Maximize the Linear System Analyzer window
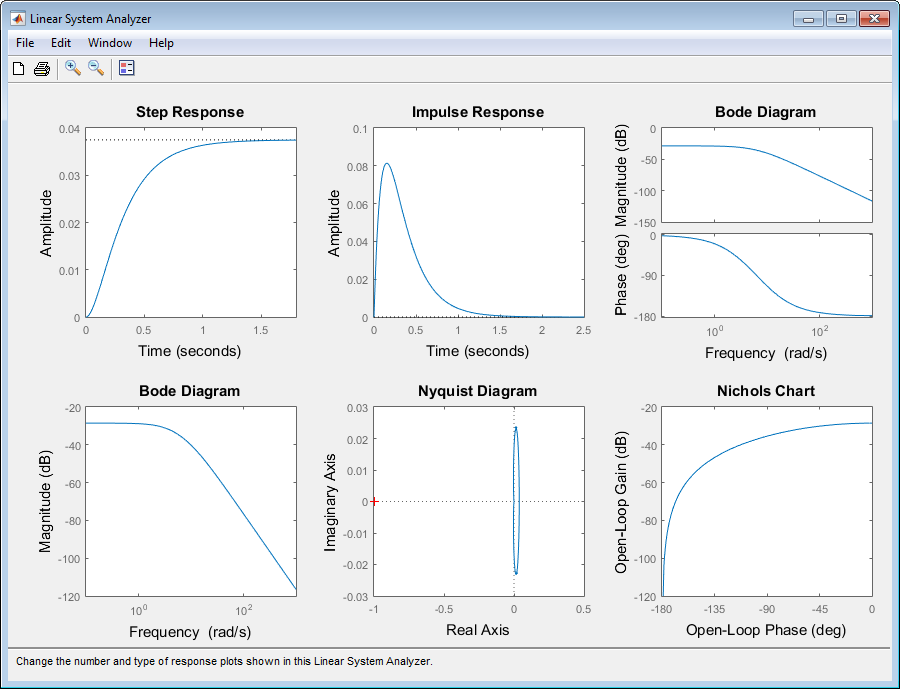This screenshot has width=900, height=689. pos(841,19)
